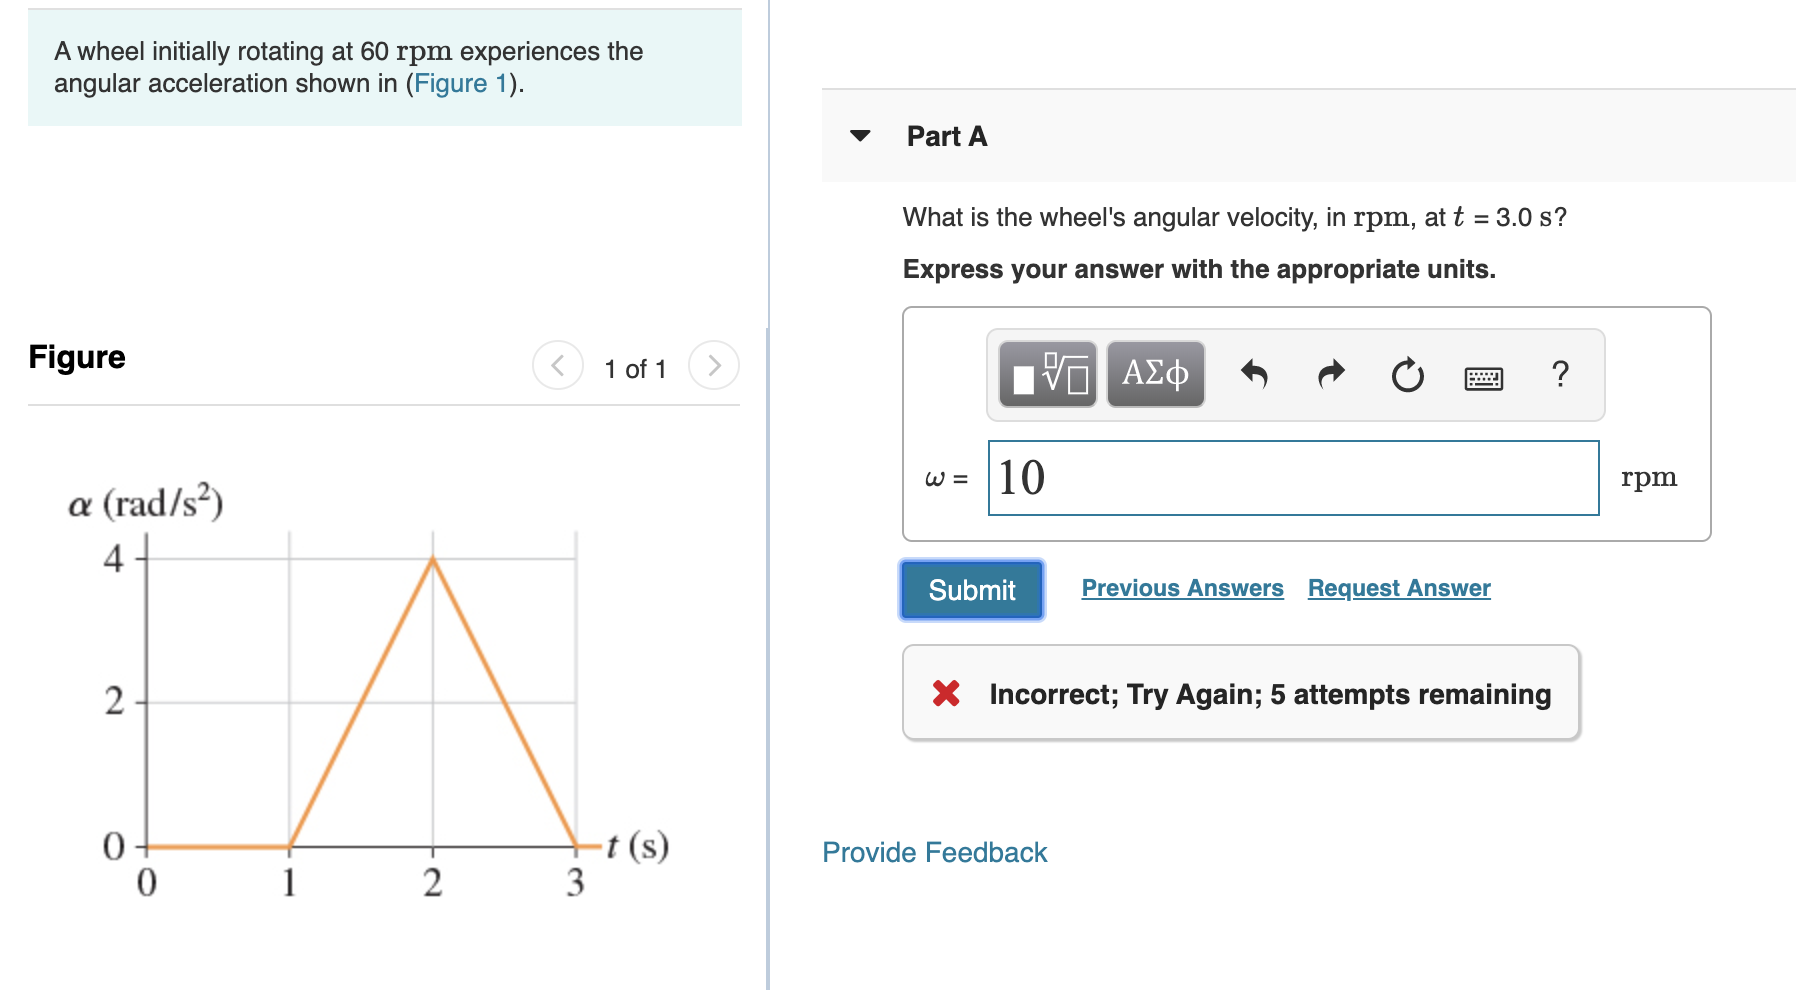Redo the answer edit
The image size is (1796, 990).
(x=1331, y=374)
